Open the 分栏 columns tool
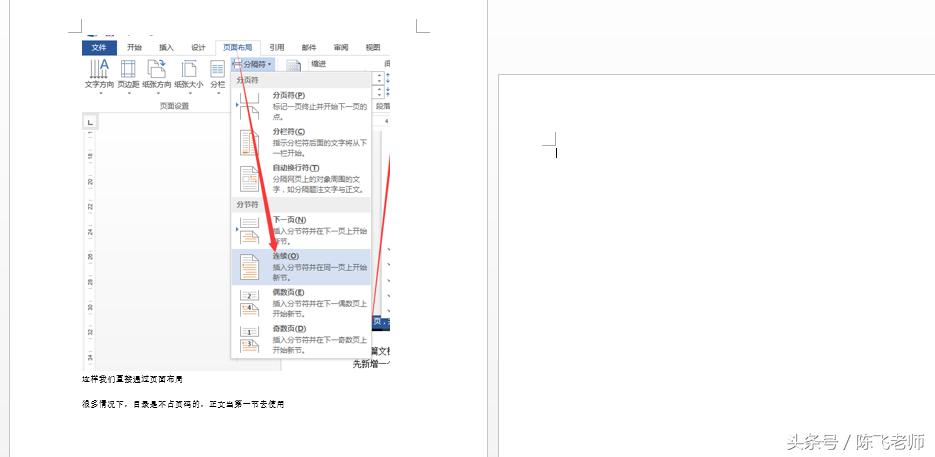 [218, 75]
